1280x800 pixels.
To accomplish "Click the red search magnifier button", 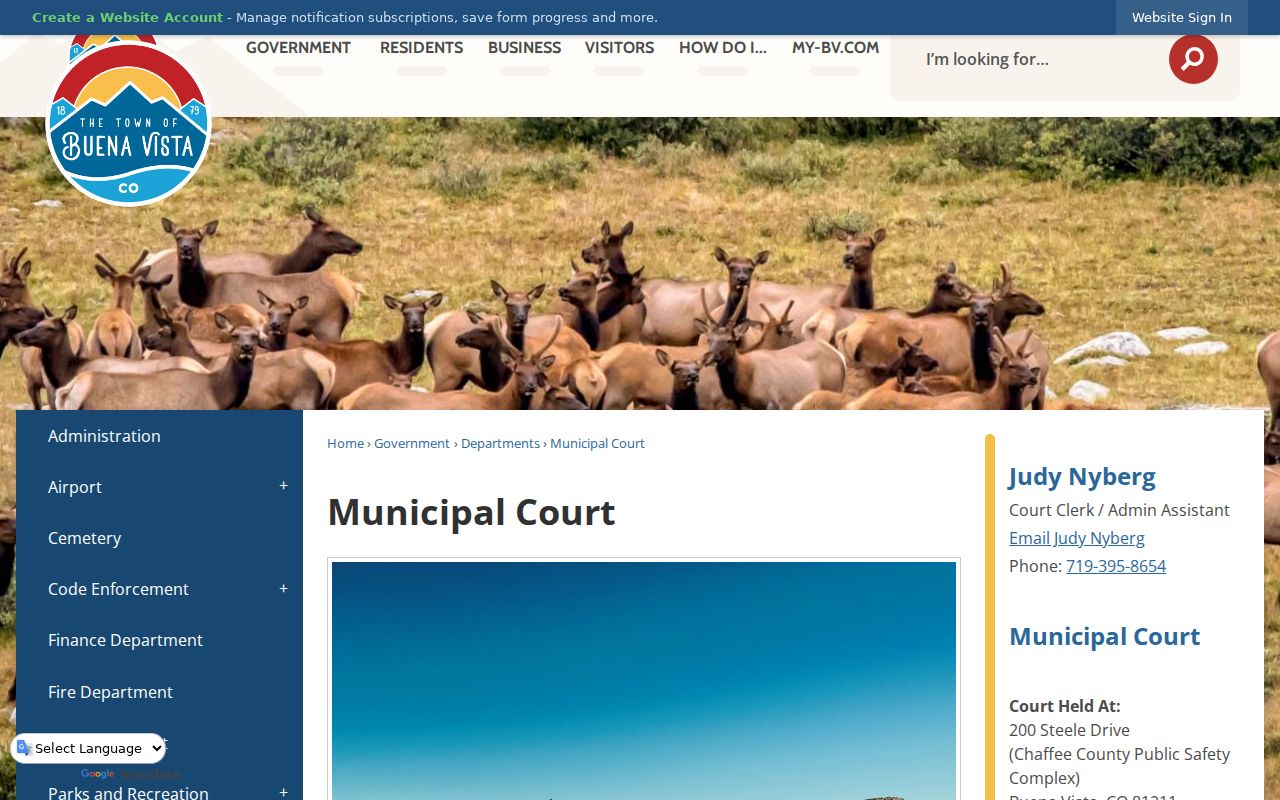I will click(1193, 59).
